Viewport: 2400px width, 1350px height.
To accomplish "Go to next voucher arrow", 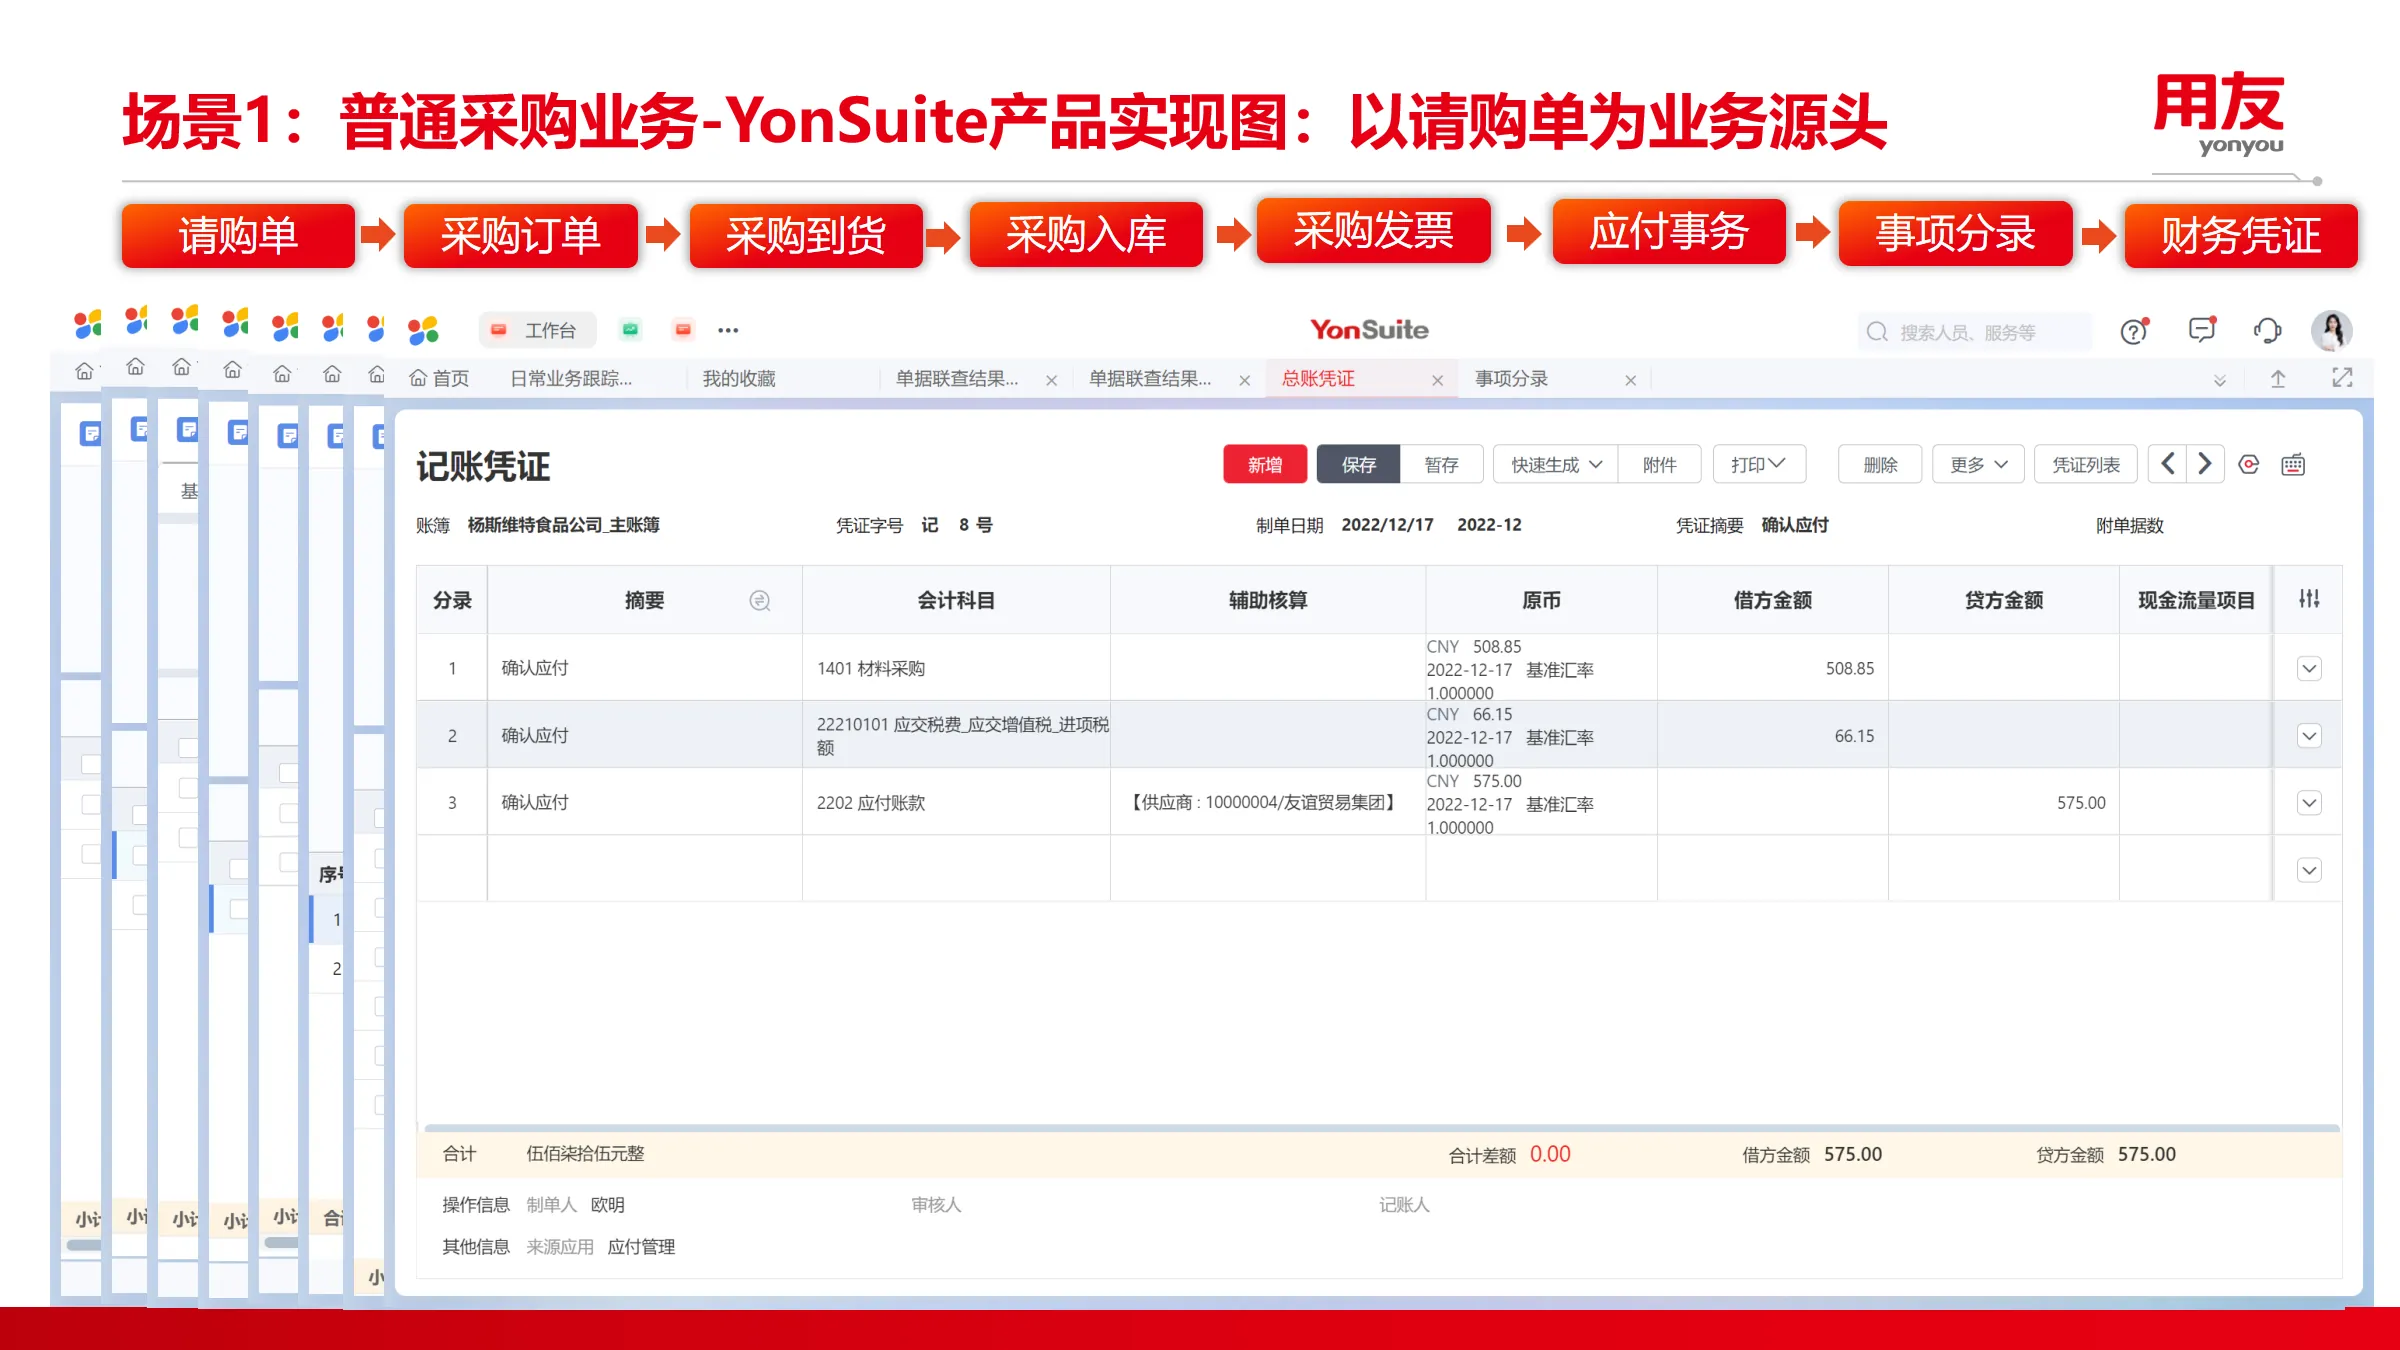I will (x=2205, y=464).
